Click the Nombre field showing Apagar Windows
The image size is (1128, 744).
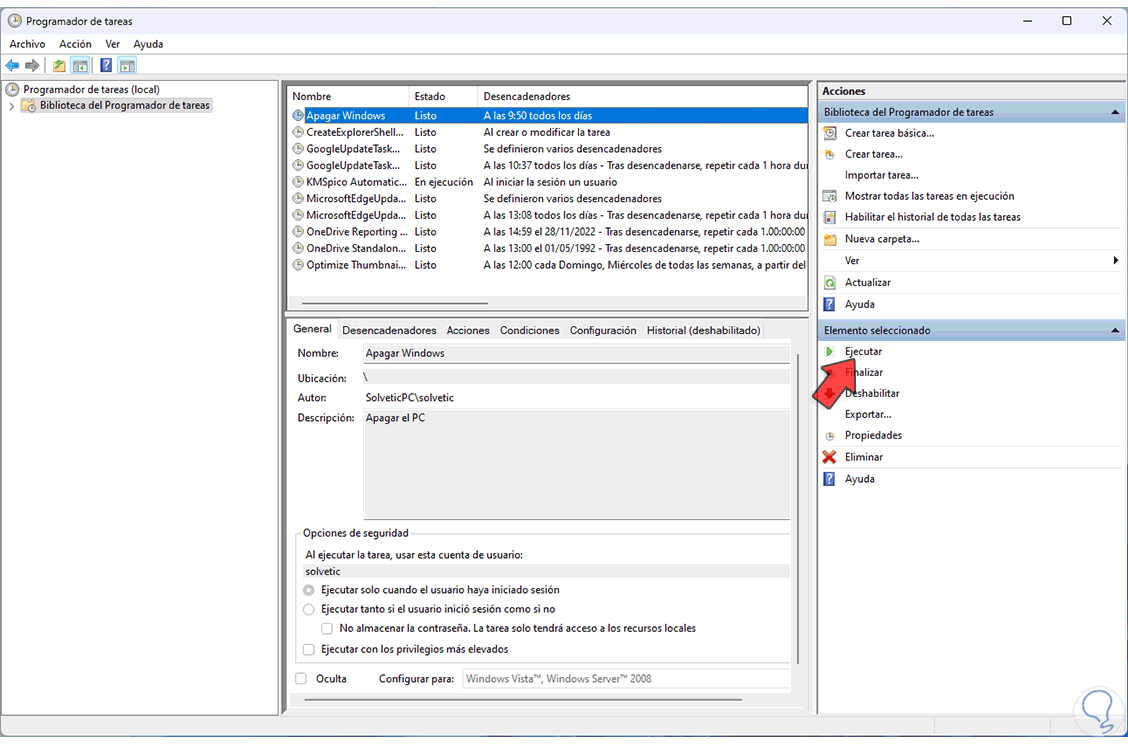(577, 353)
